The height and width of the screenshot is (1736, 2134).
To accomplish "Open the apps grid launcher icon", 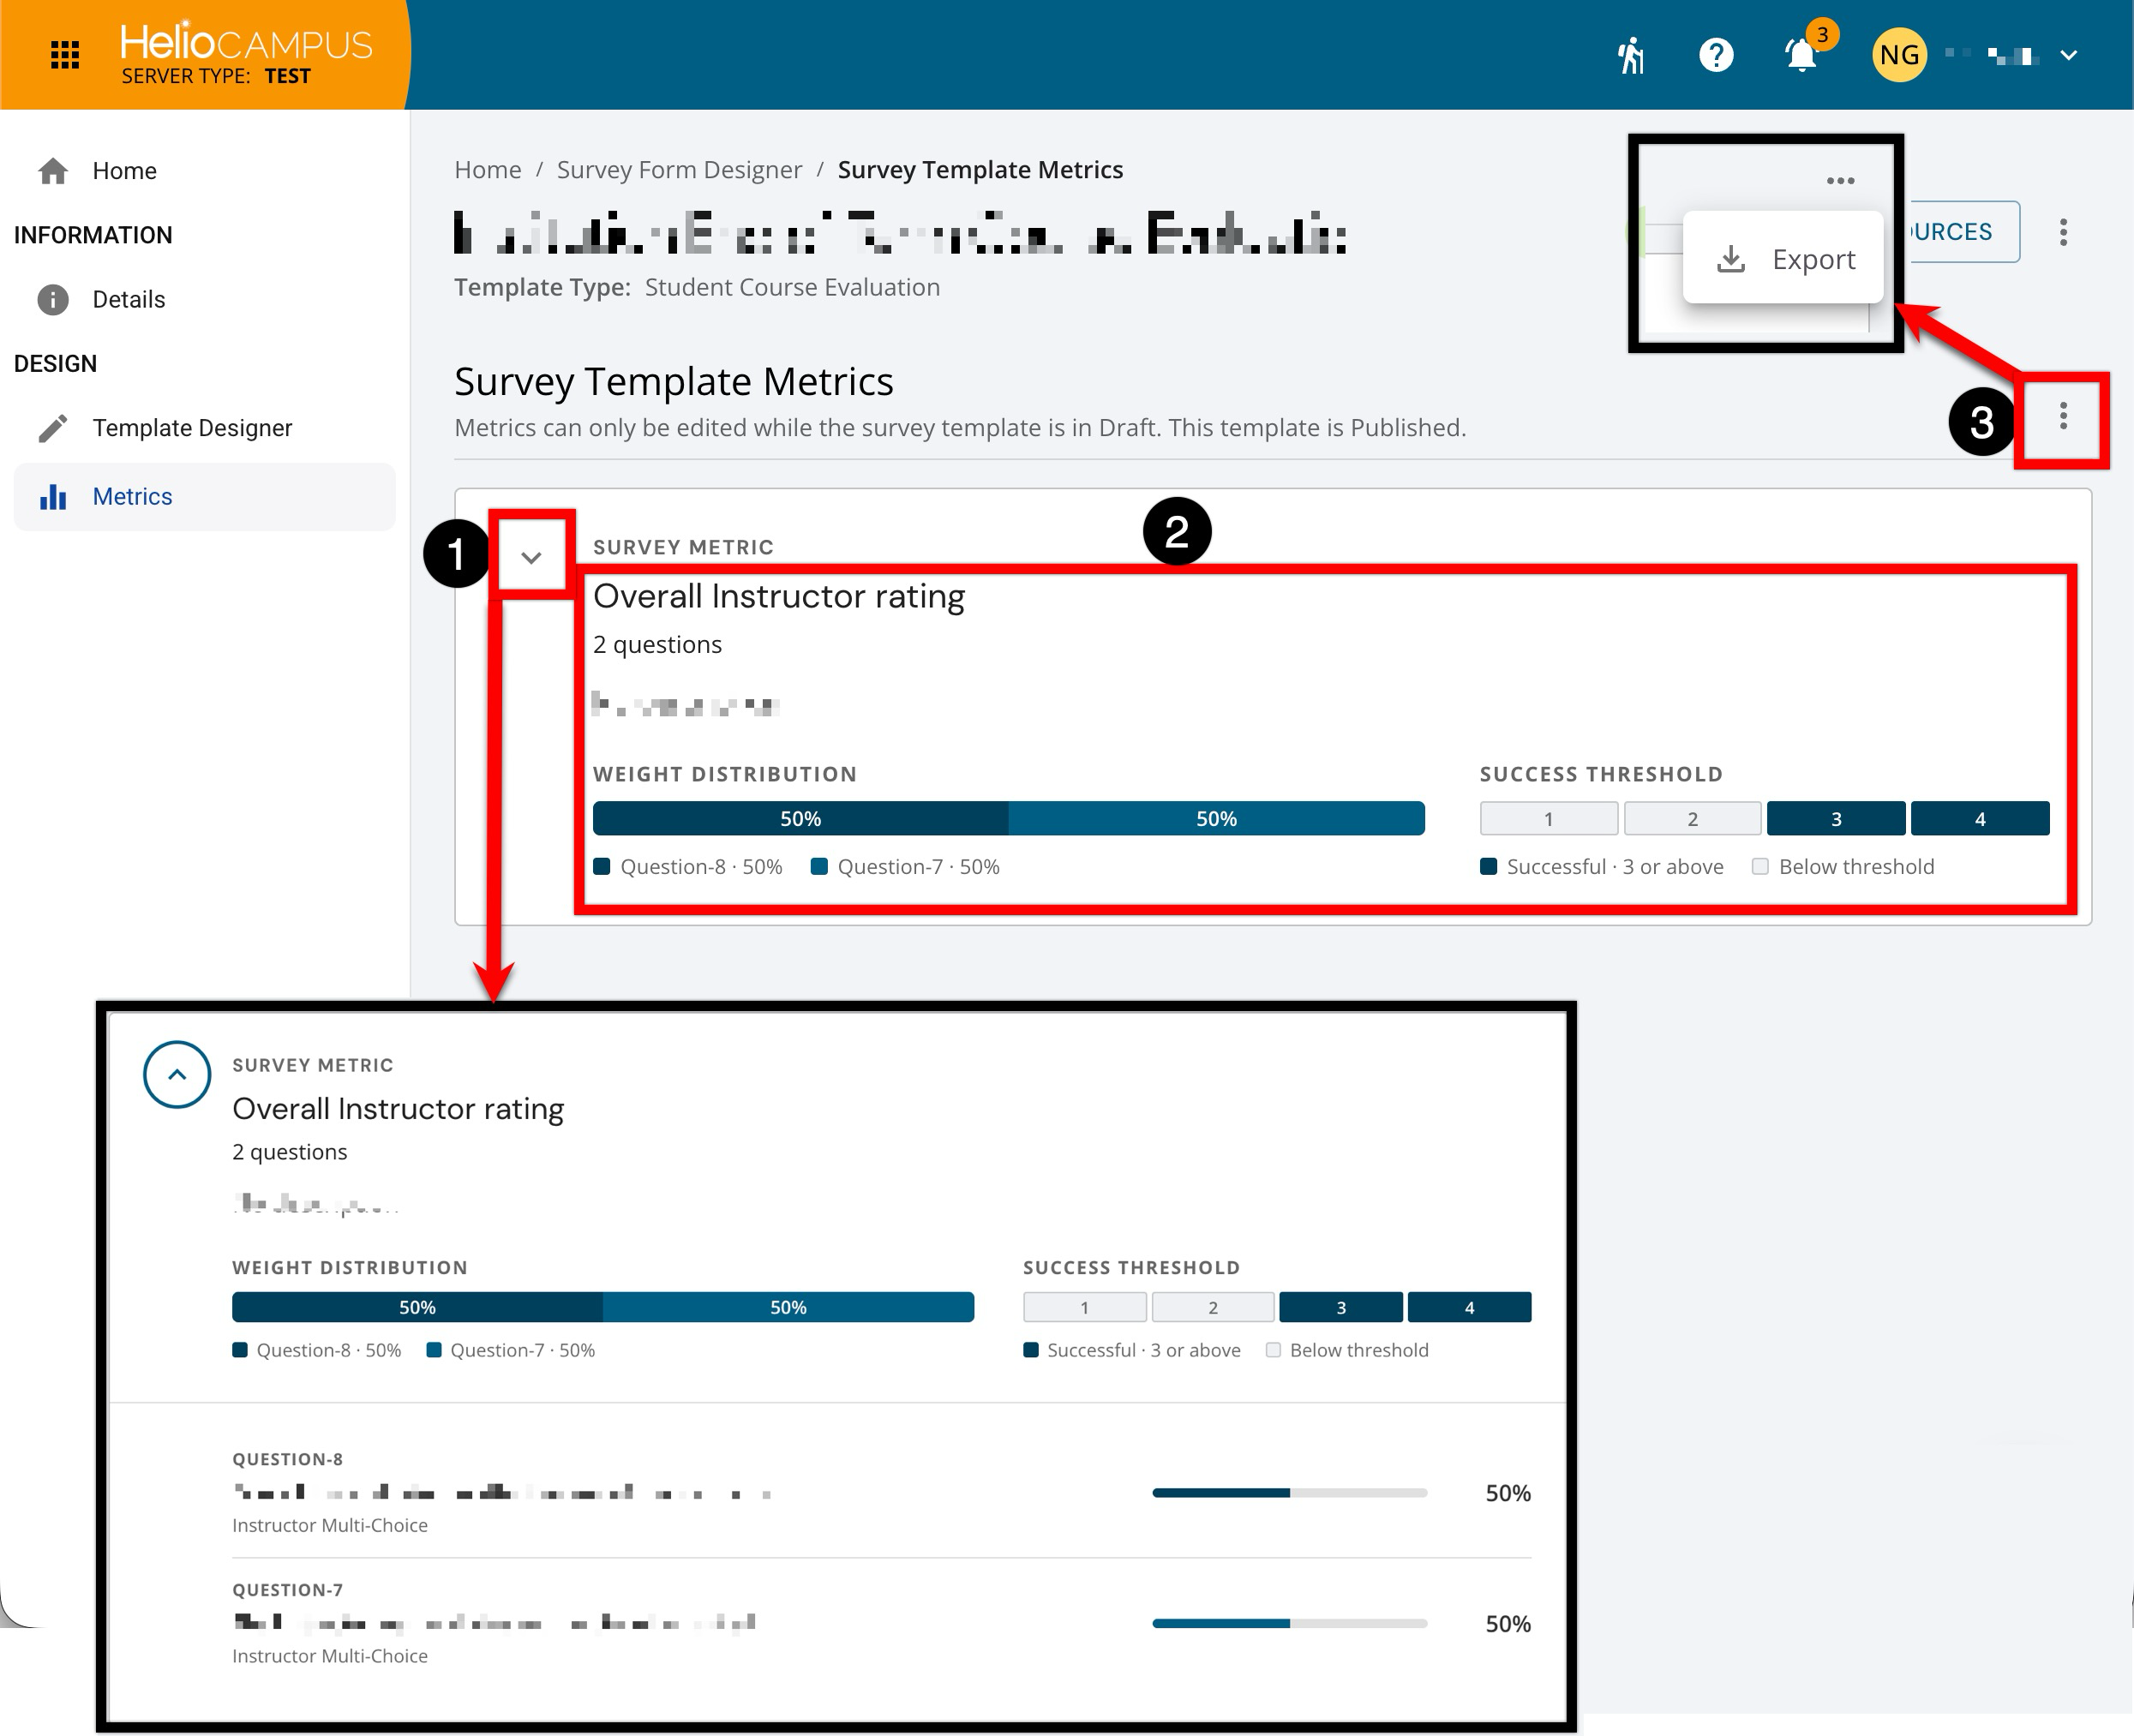I will [65, 54].
